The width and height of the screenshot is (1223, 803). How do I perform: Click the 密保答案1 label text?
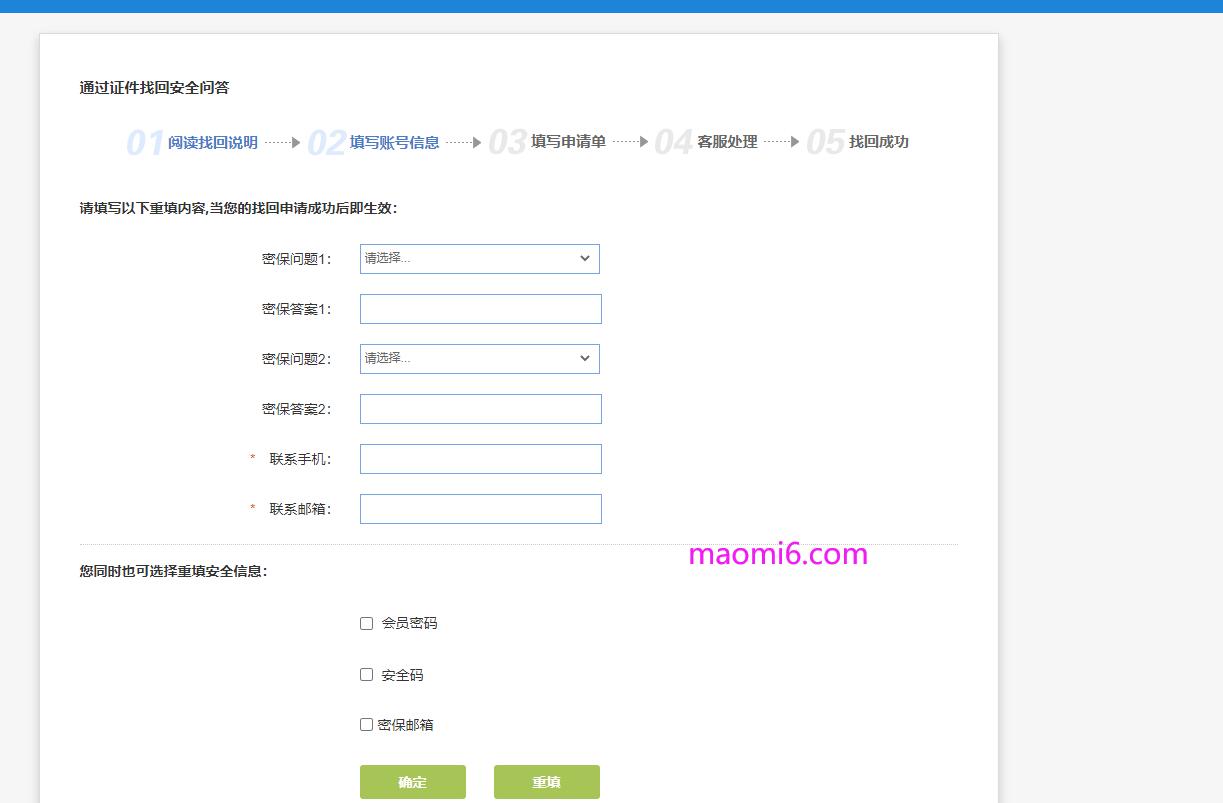pyautogui.click(x=296, y=309)
